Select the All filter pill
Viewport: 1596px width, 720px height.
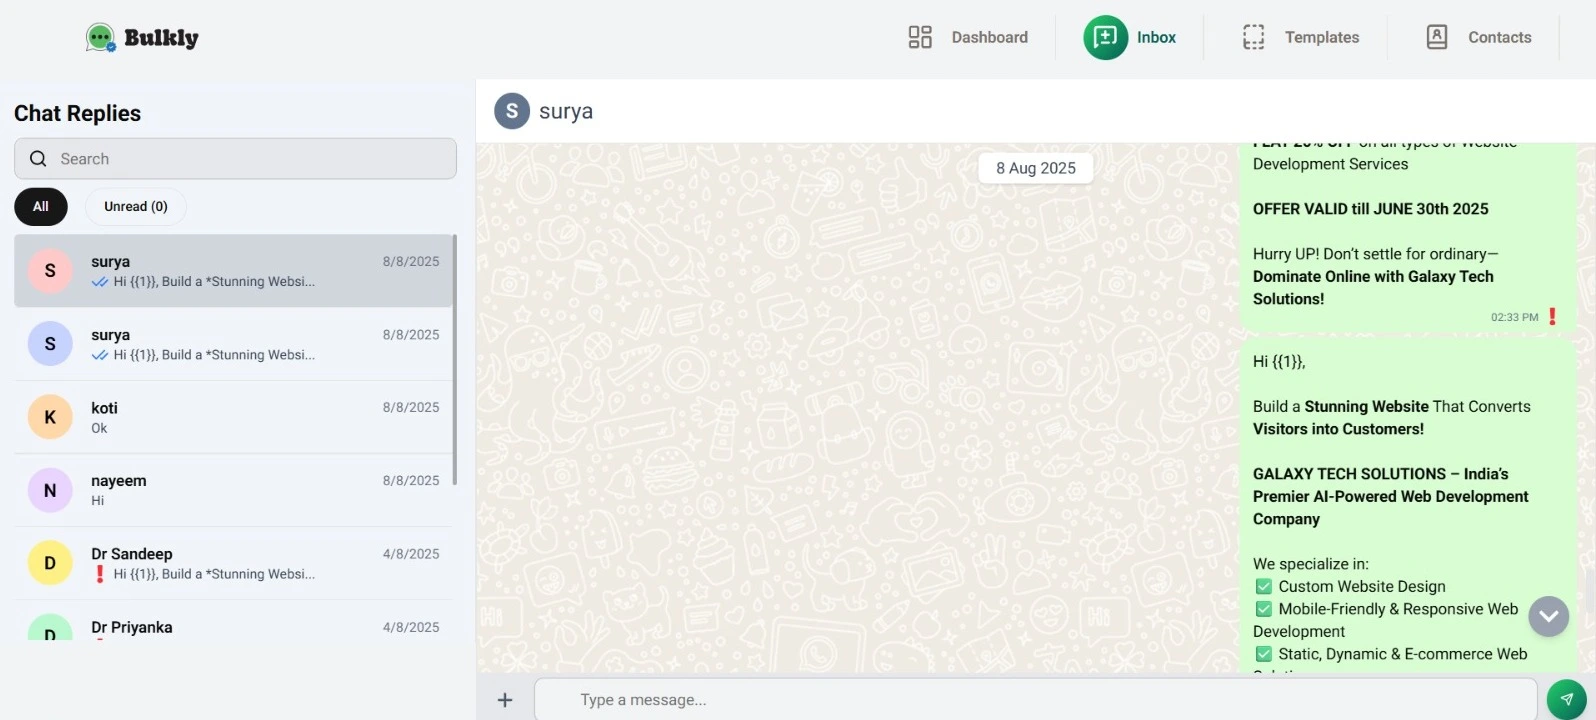click(41, 207)
